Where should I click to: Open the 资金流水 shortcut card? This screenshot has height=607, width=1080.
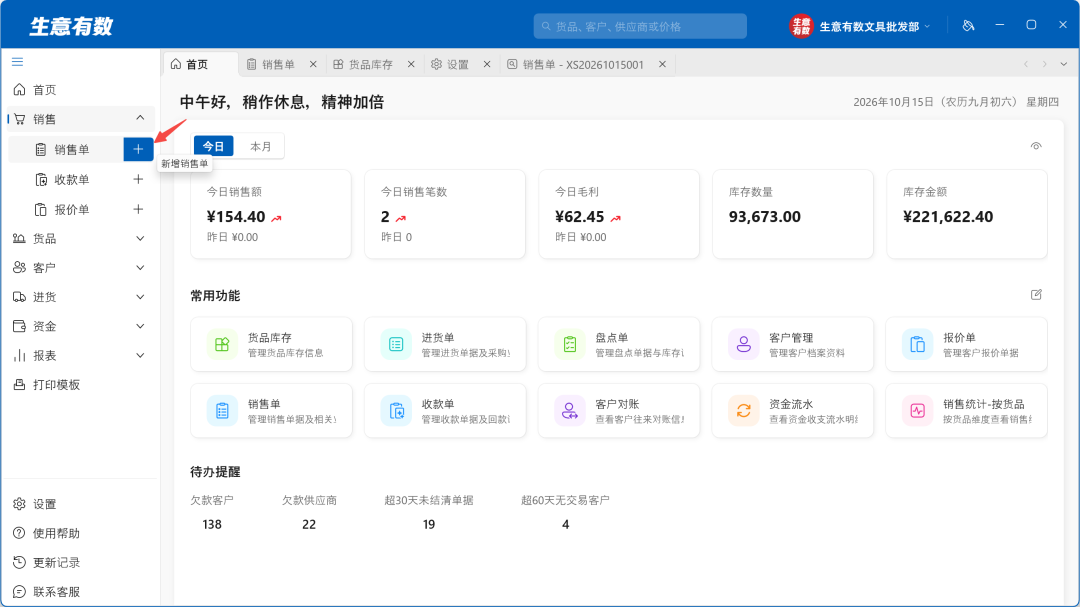793,411
